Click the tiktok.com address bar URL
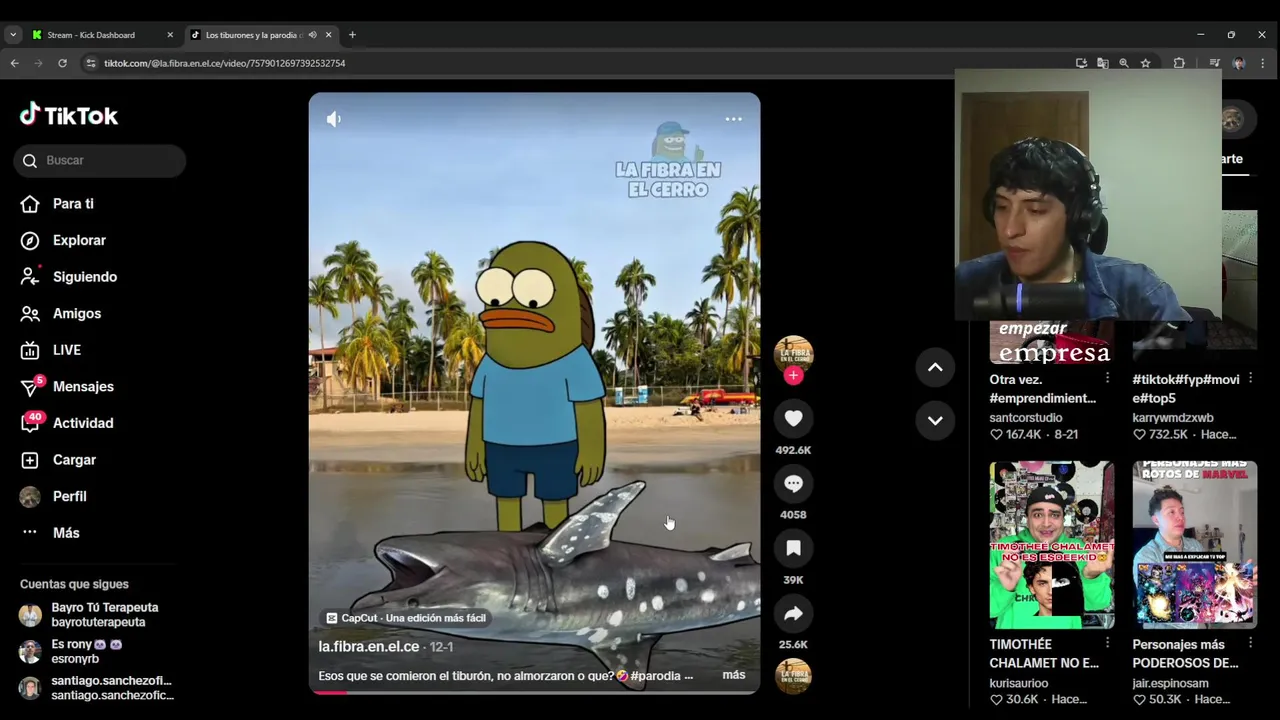This screenshot has height=720, width=1280. (225, 63)
